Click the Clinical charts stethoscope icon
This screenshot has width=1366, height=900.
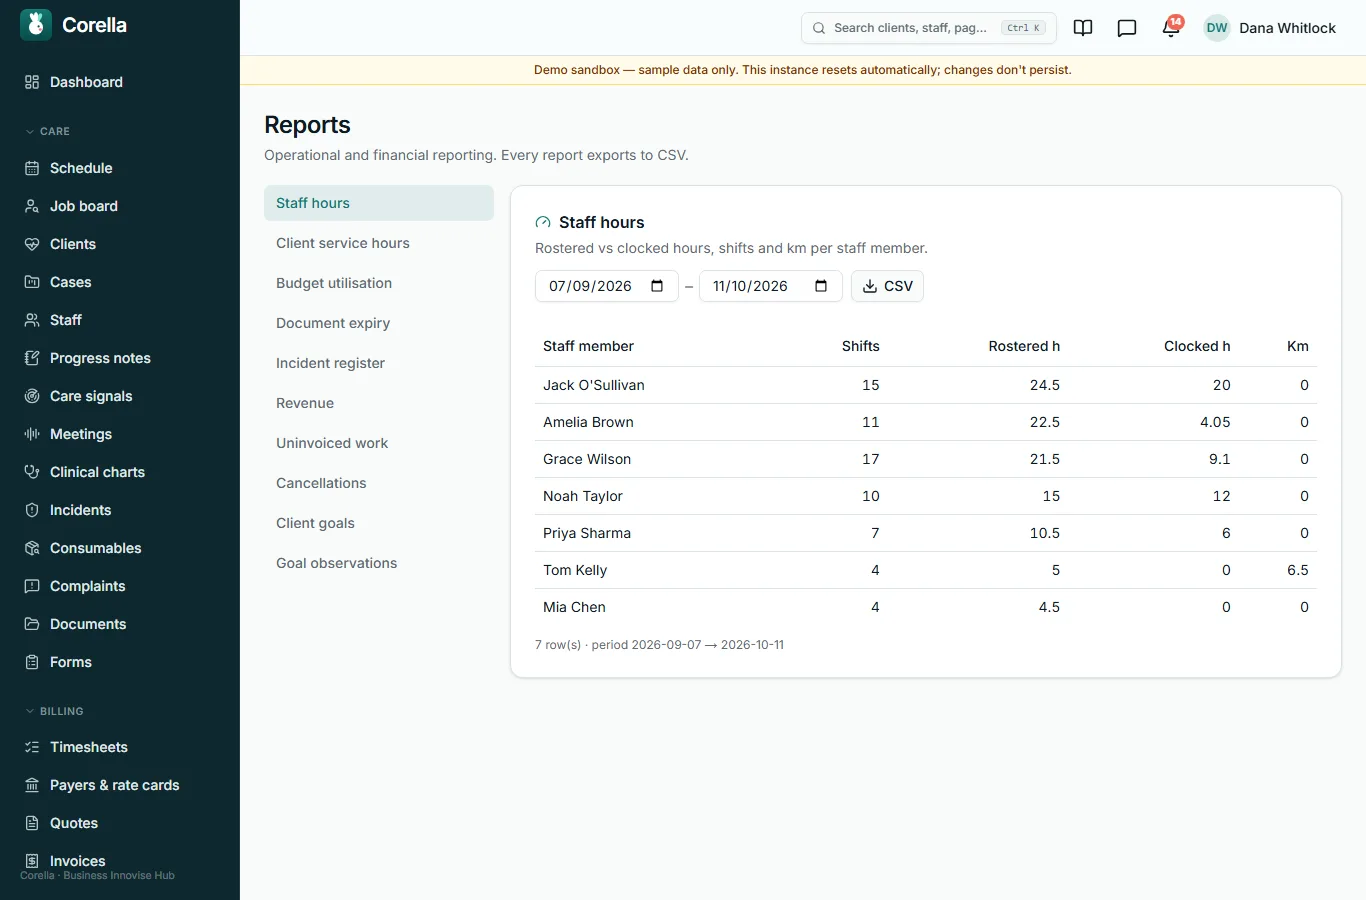32,472
